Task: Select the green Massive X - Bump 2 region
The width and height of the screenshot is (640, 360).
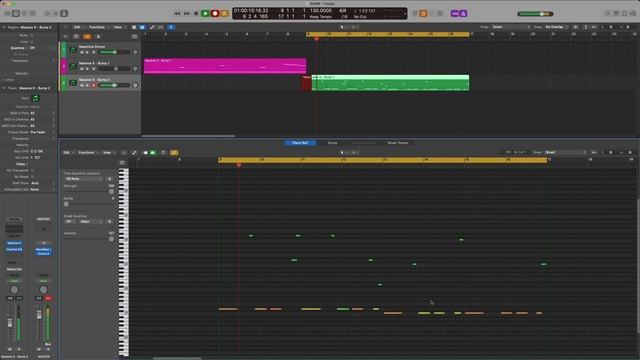Action: point(390,82)
